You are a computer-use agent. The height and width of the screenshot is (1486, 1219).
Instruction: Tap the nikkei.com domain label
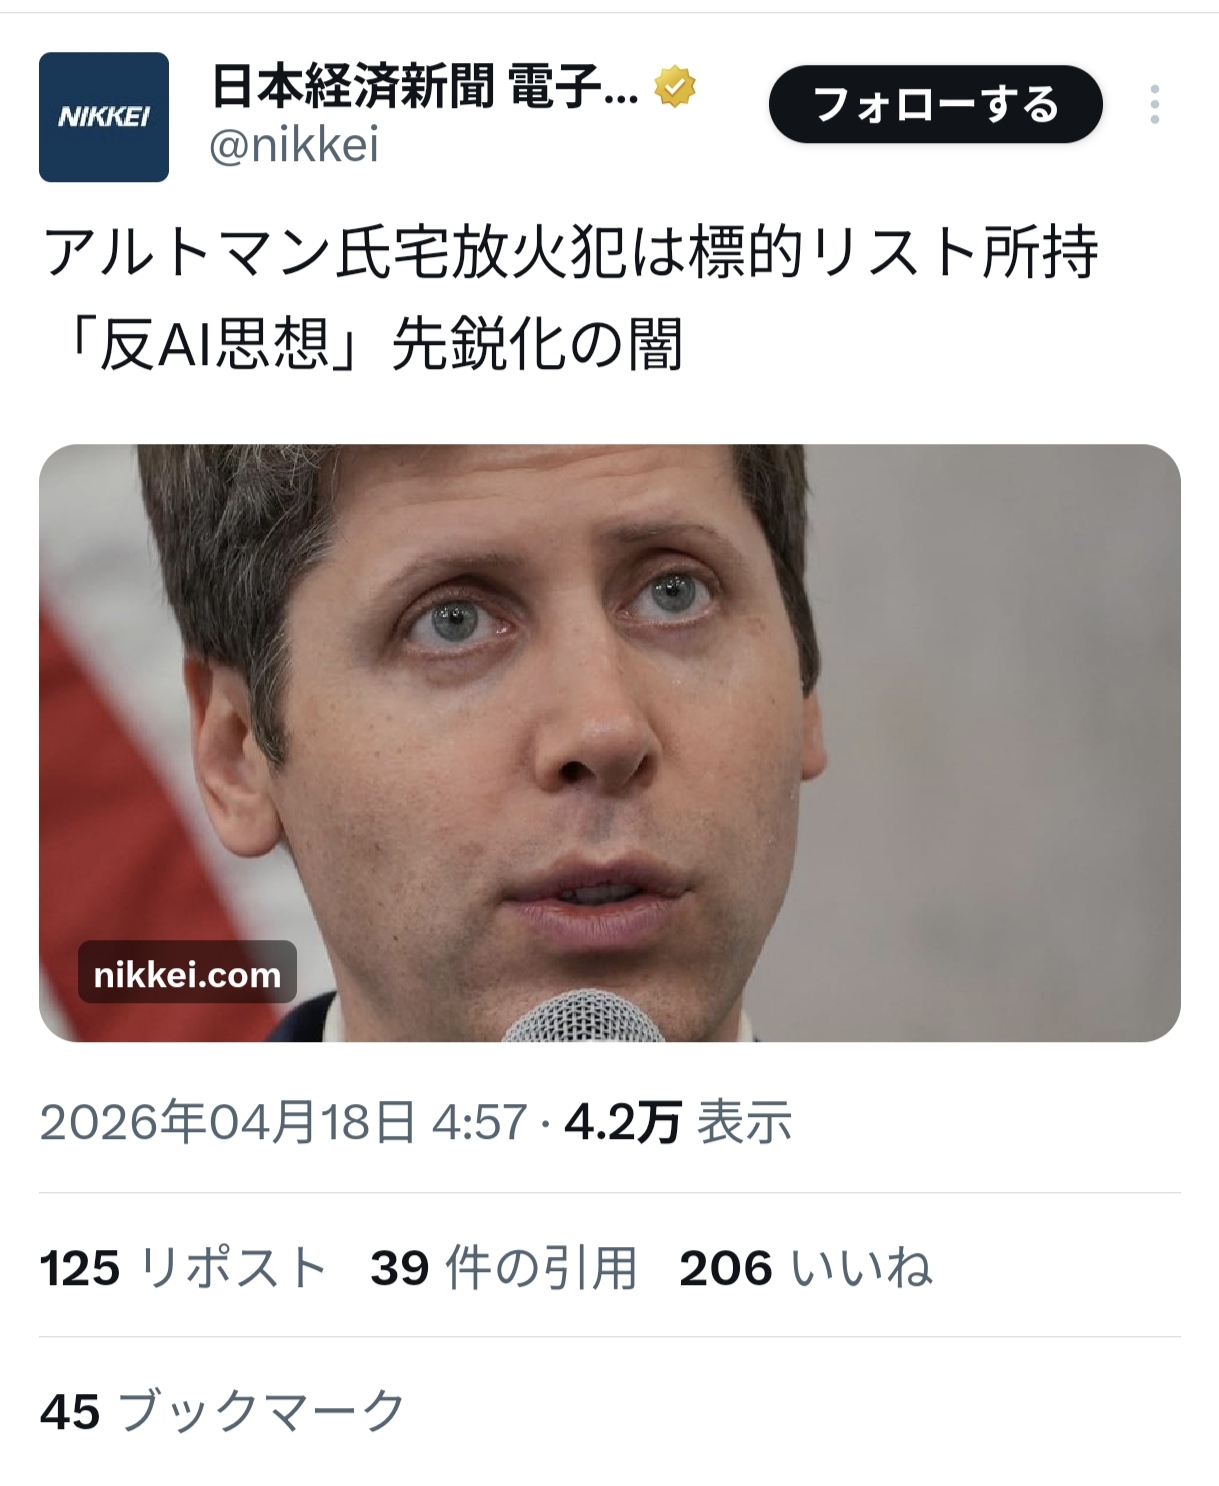point(187,973)
